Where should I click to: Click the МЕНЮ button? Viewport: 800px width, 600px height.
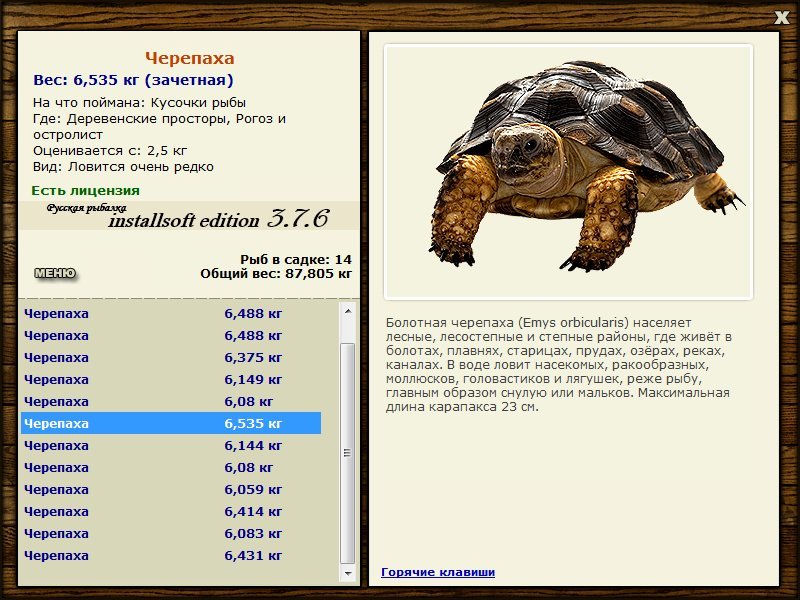click(x=55, y=273)
